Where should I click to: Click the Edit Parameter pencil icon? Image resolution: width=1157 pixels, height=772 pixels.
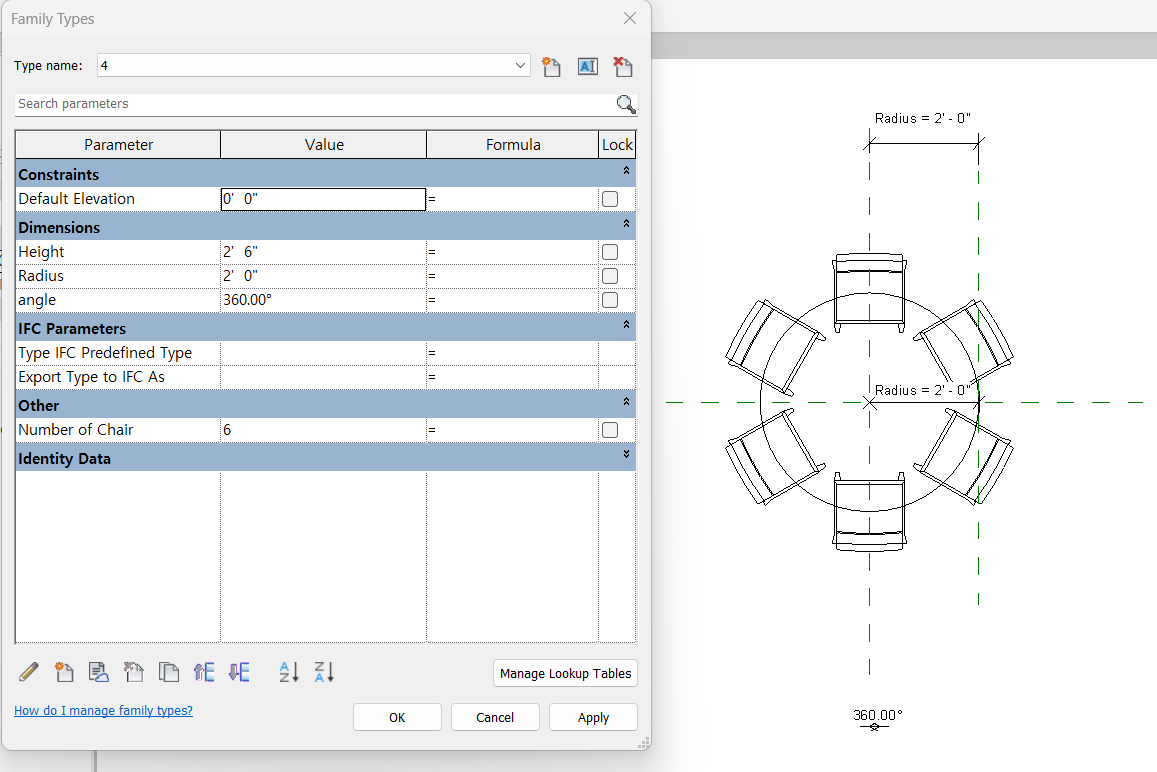click(29, 672)
